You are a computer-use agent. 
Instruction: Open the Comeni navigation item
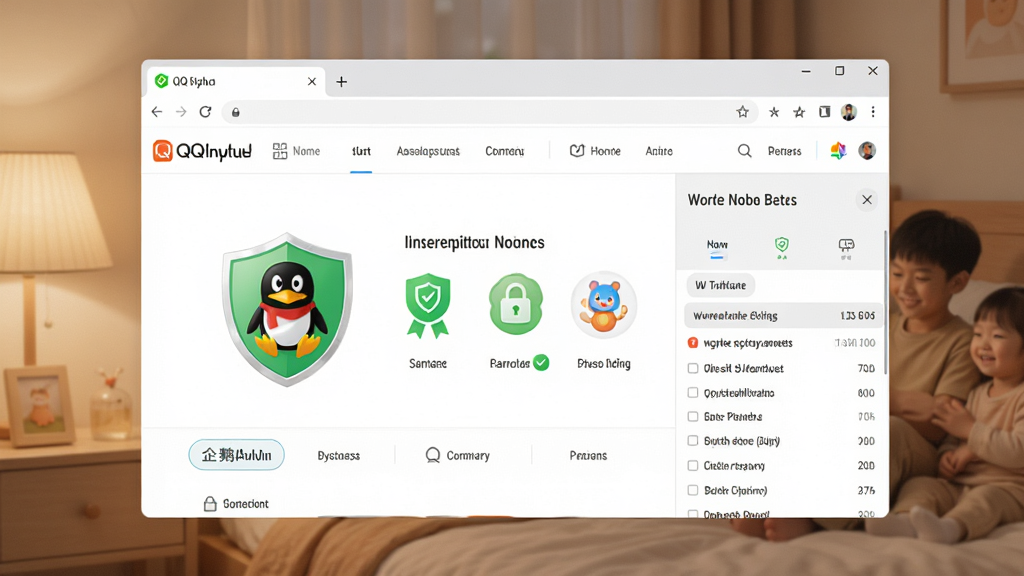[x=504, y=151]
